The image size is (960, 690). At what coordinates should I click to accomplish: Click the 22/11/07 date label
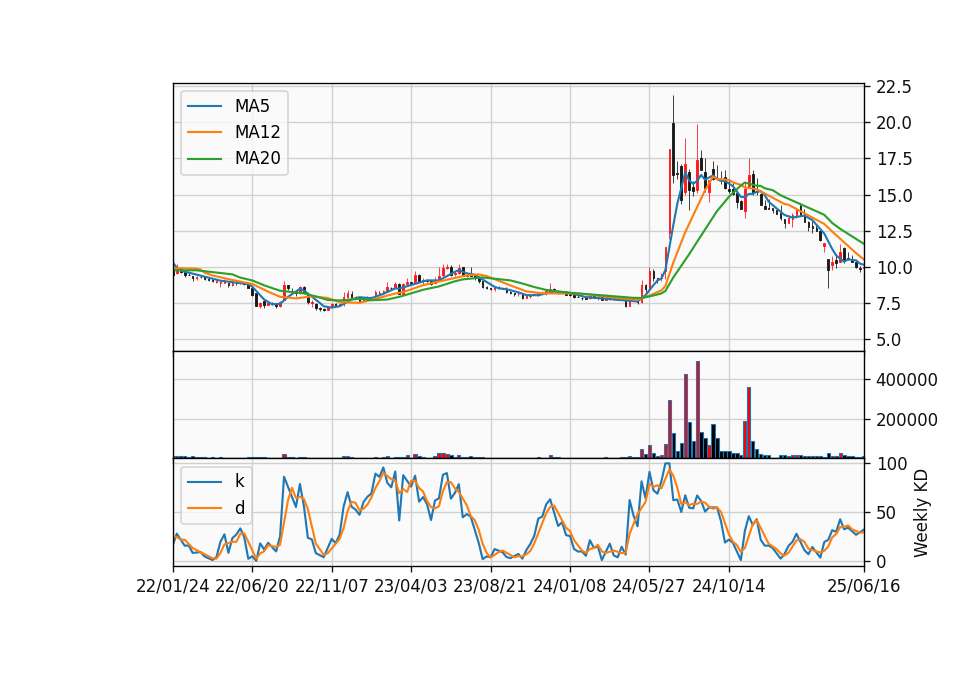[332, 587]
